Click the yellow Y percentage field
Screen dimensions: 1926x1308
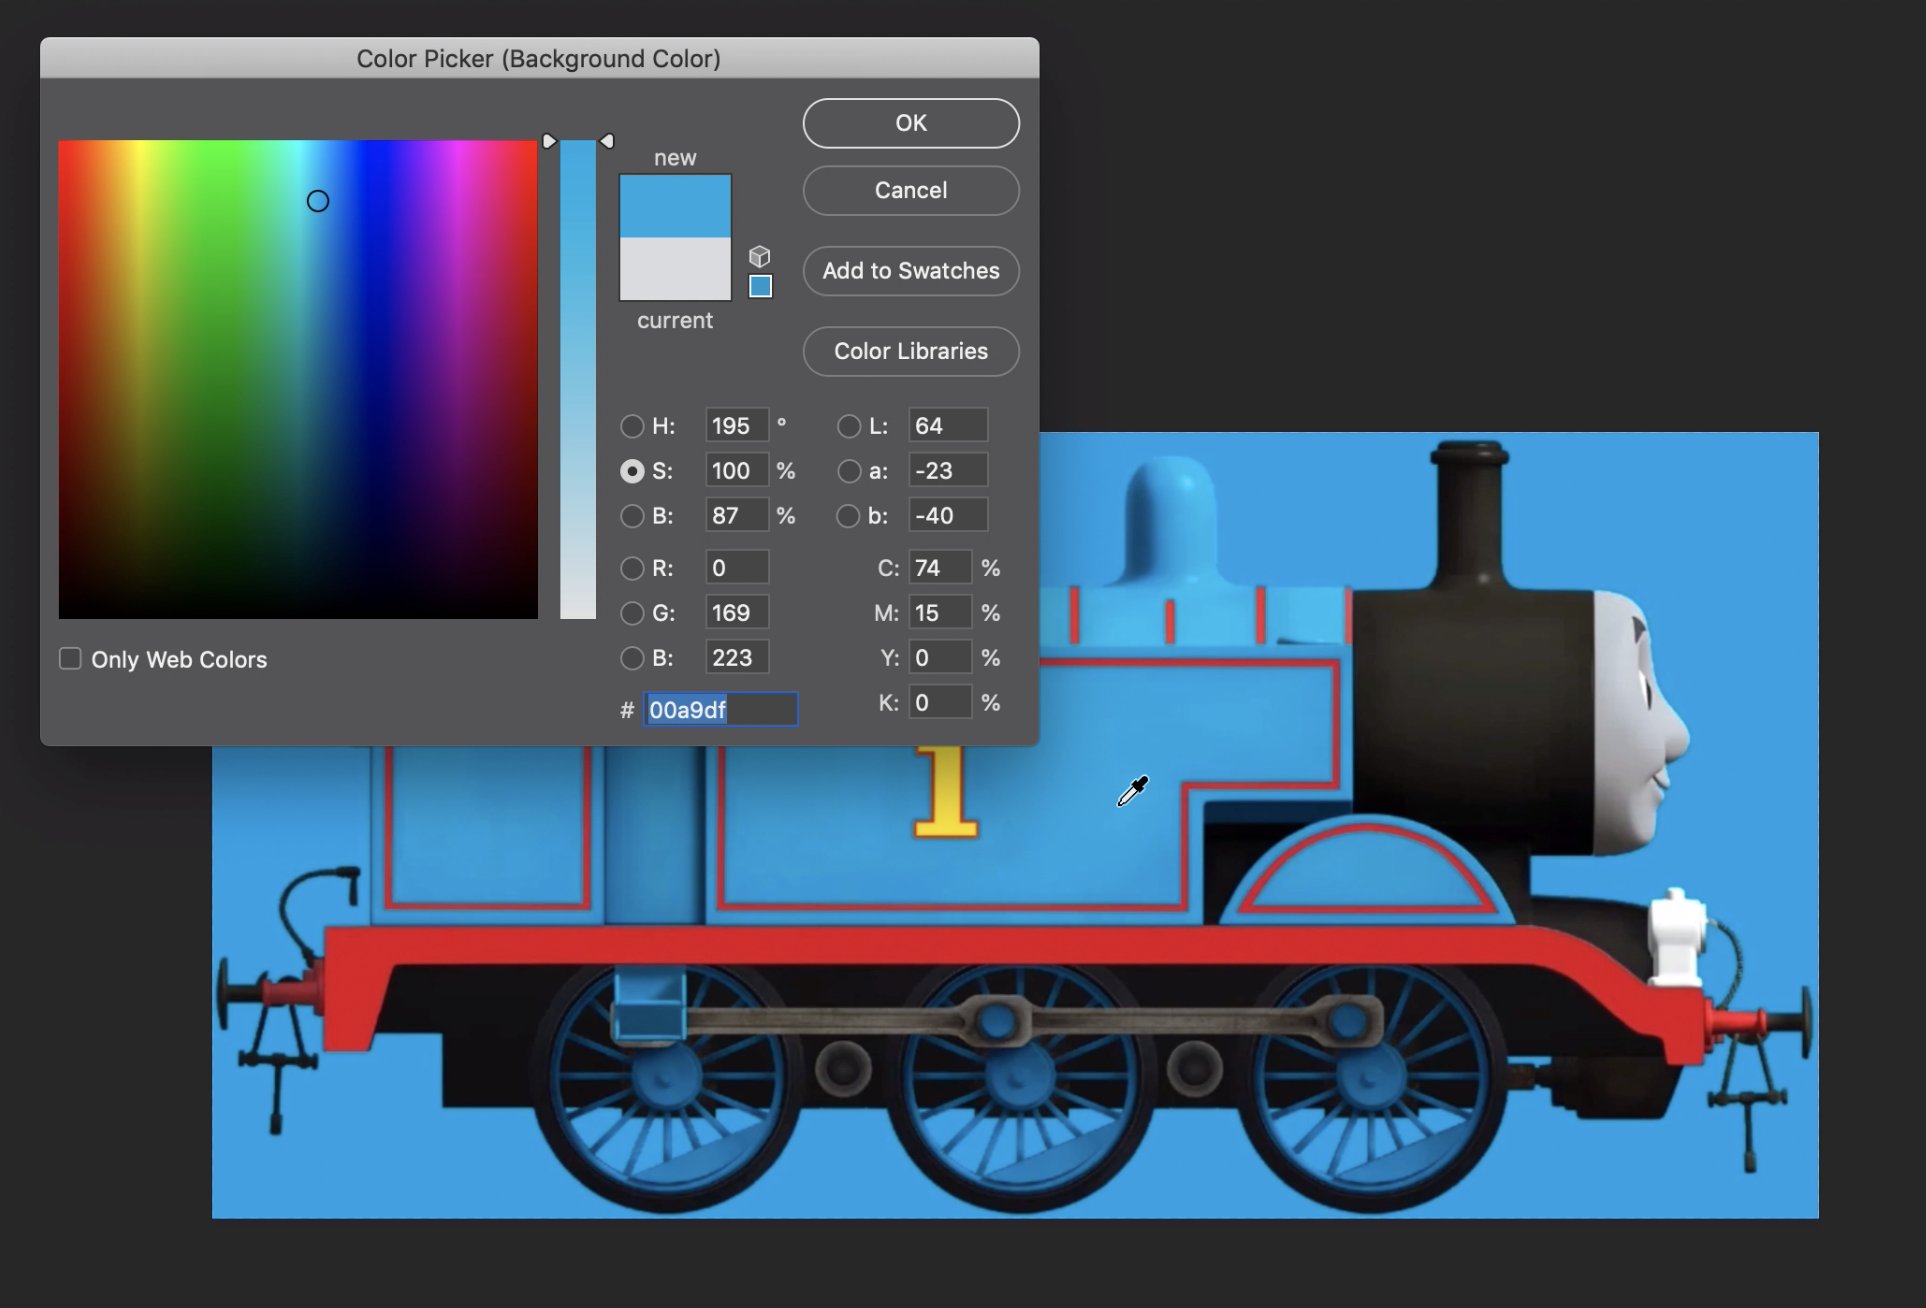(x=940, y=658)
